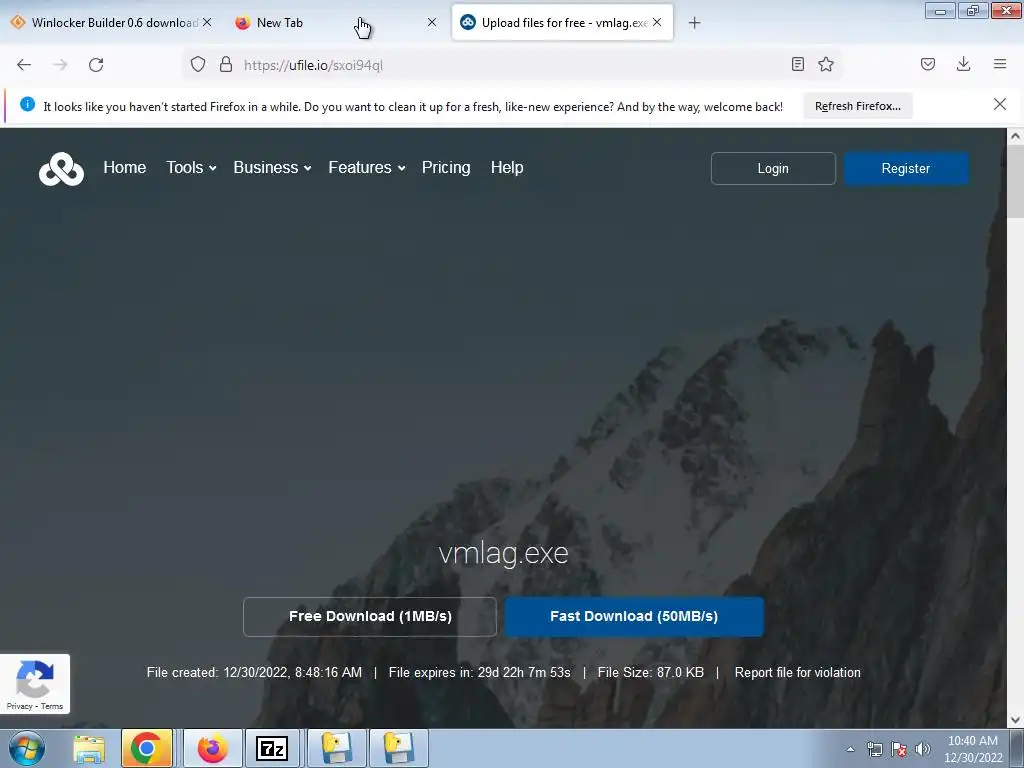
Task: Switch to Firefox taskbar icon
Action: tap(213, 748)
